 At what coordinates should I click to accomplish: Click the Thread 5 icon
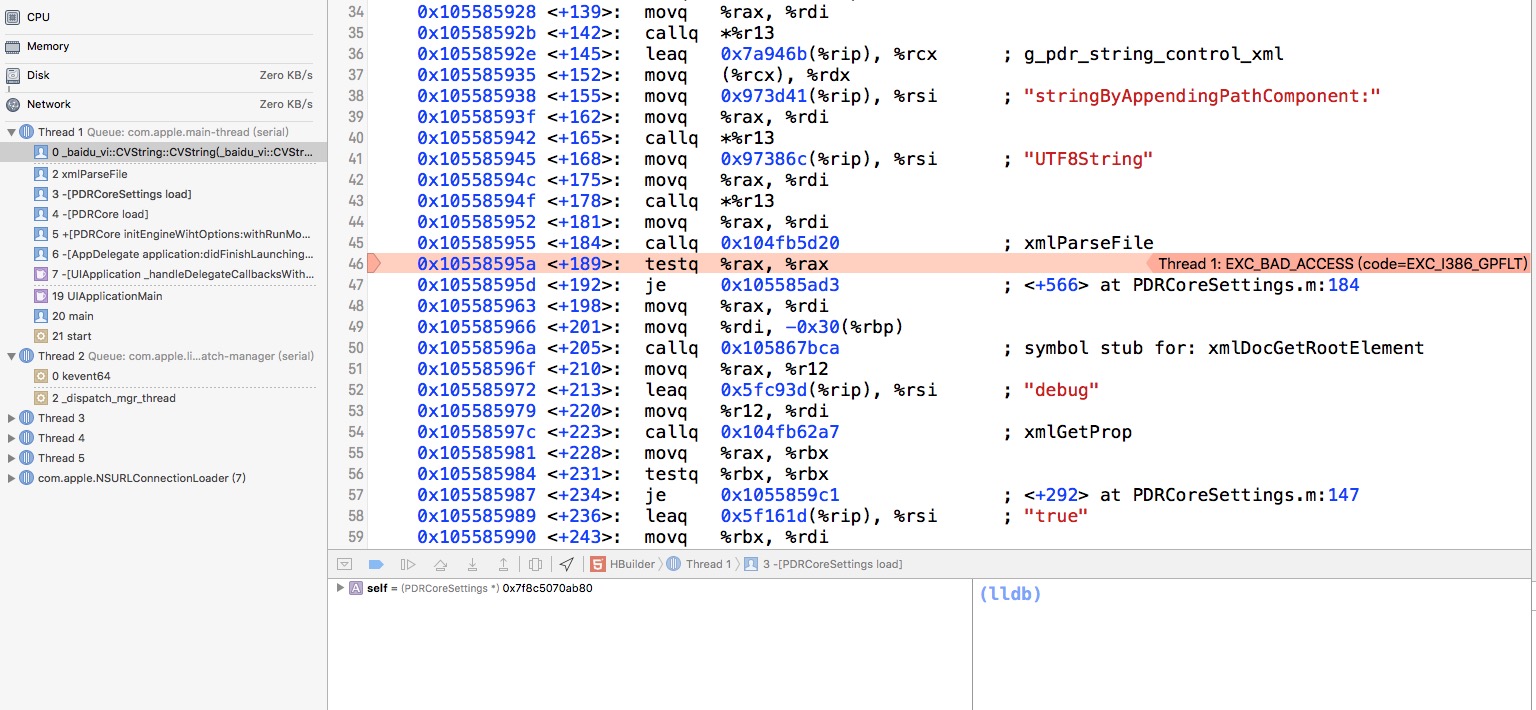[x=27, y=458]
